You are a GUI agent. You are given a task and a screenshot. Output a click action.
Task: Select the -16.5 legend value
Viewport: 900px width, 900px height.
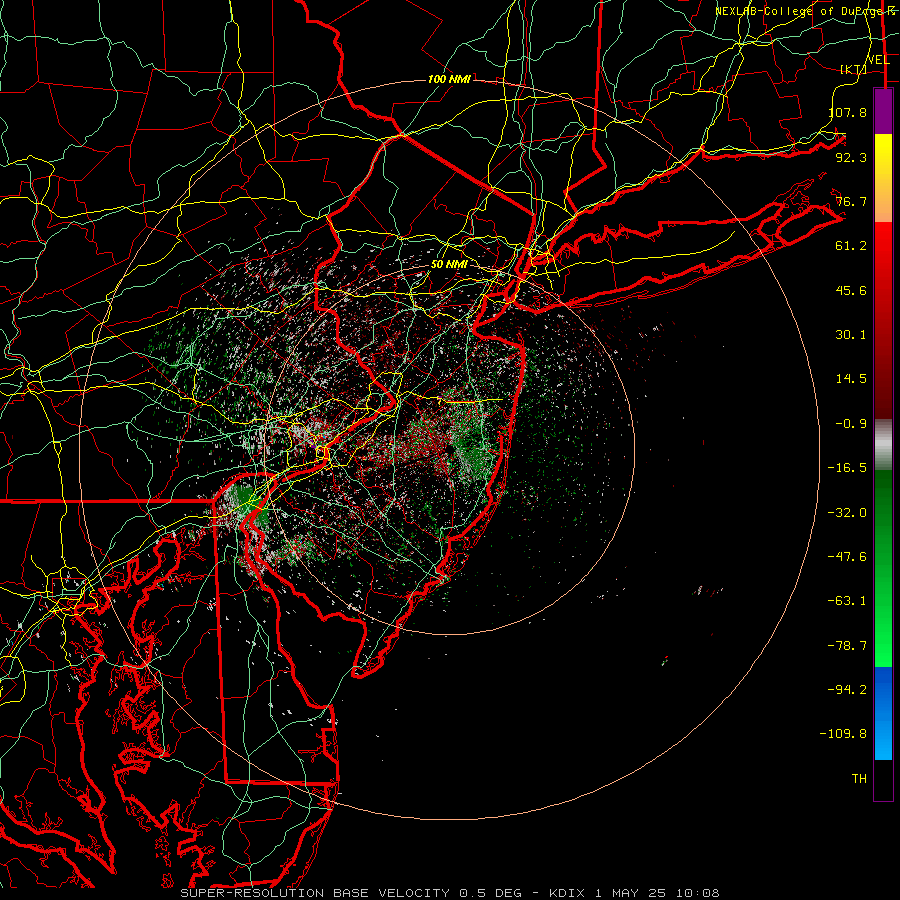pyautogui.click(x=848, y=468)
